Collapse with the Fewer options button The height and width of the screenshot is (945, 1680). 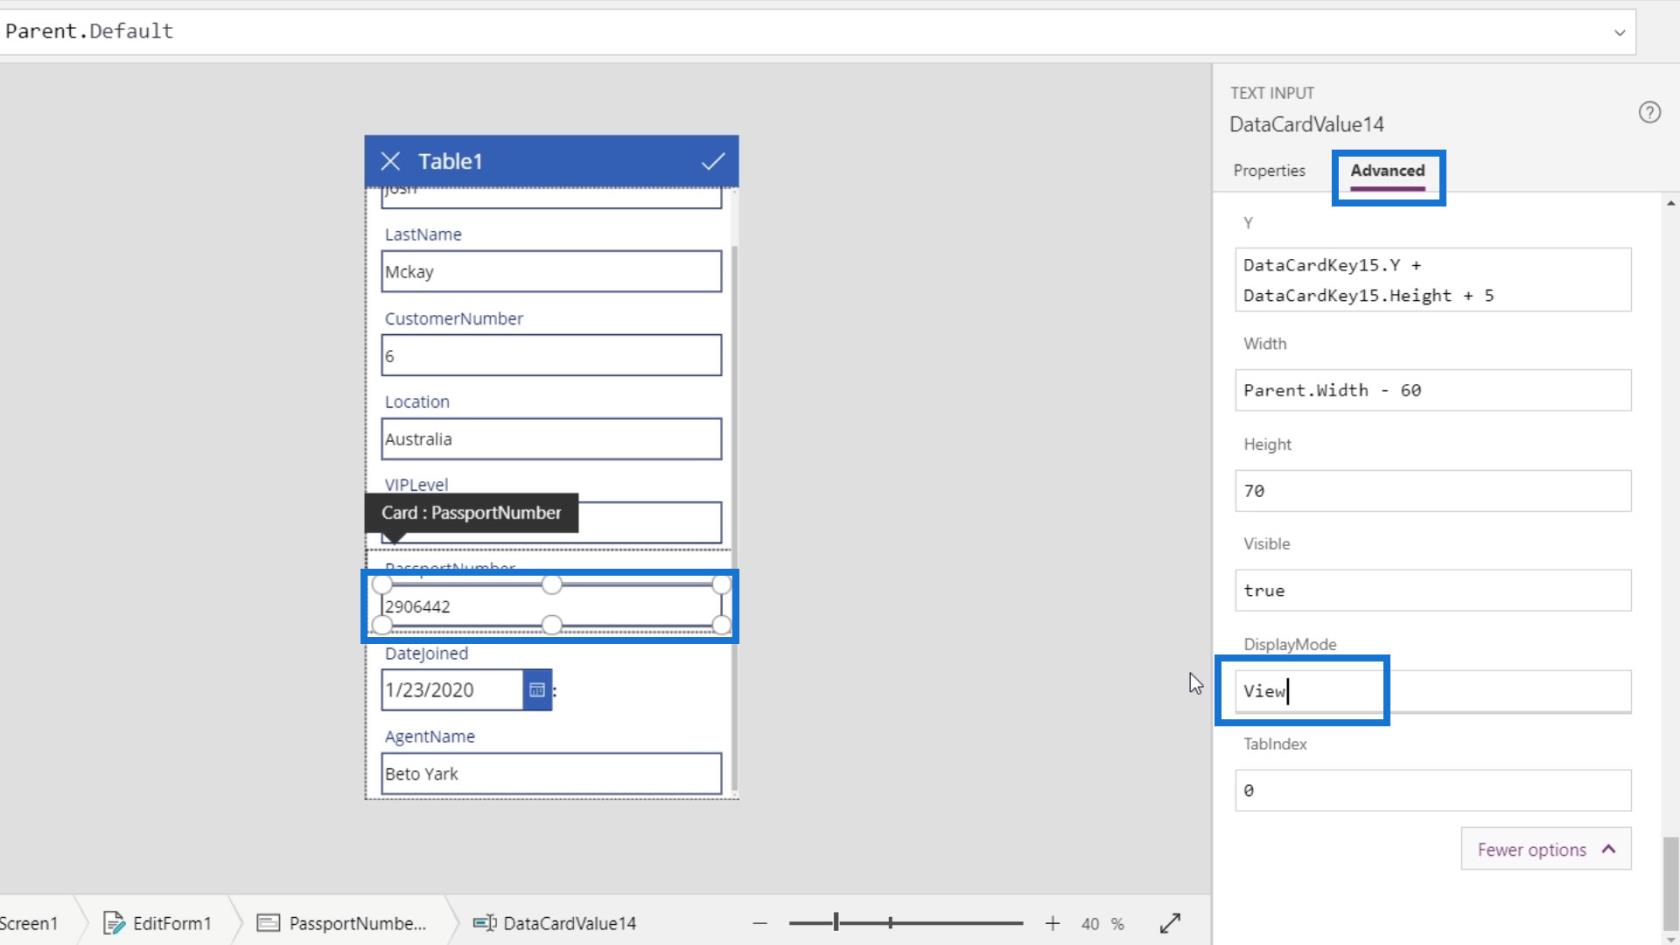[1546, 849]
